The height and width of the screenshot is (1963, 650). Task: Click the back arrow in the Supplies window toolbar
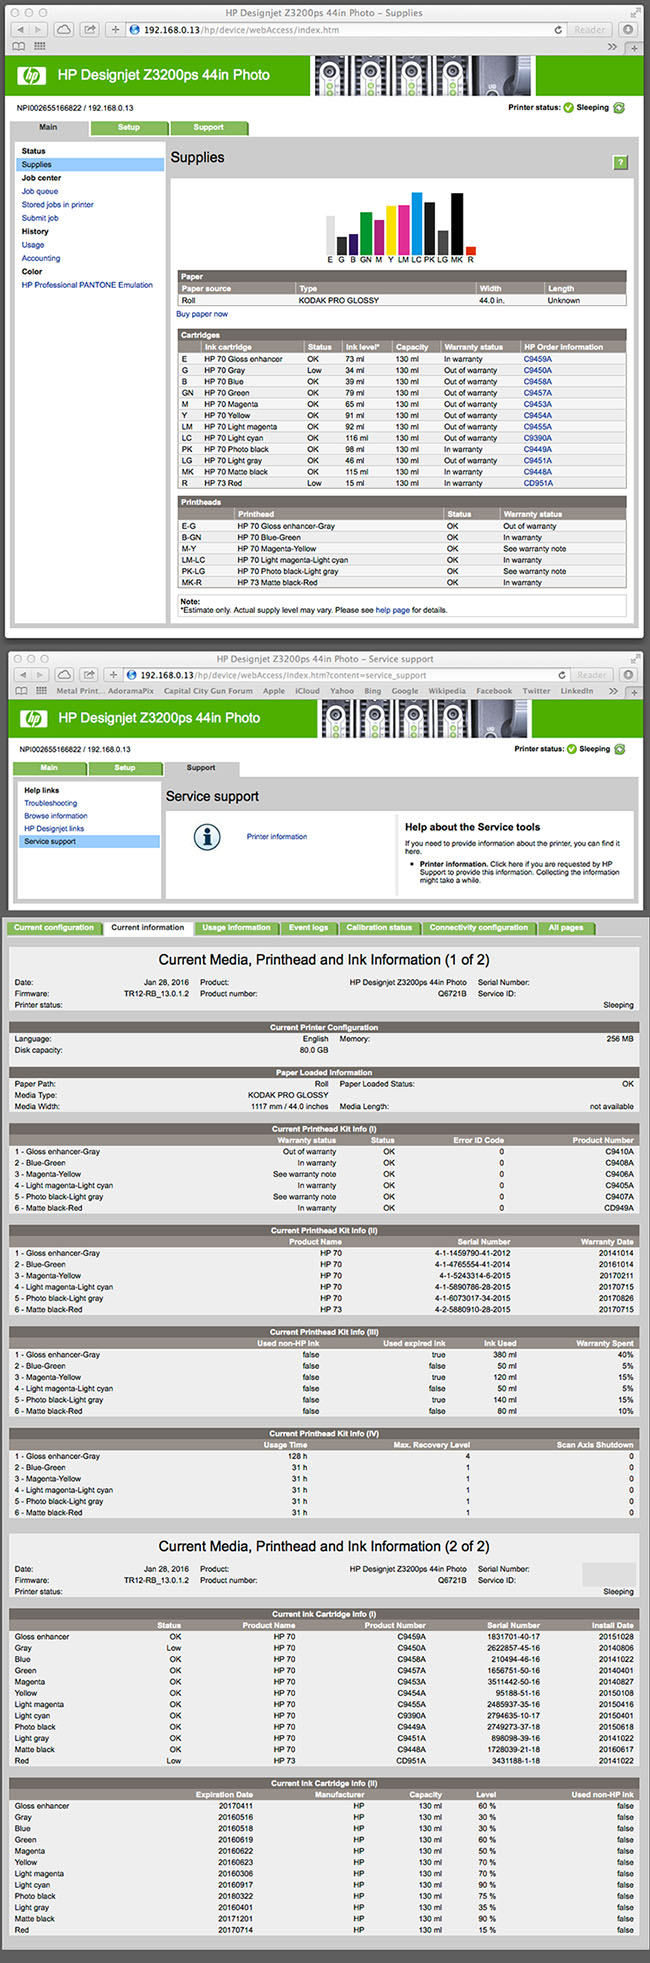click(20, 30)
